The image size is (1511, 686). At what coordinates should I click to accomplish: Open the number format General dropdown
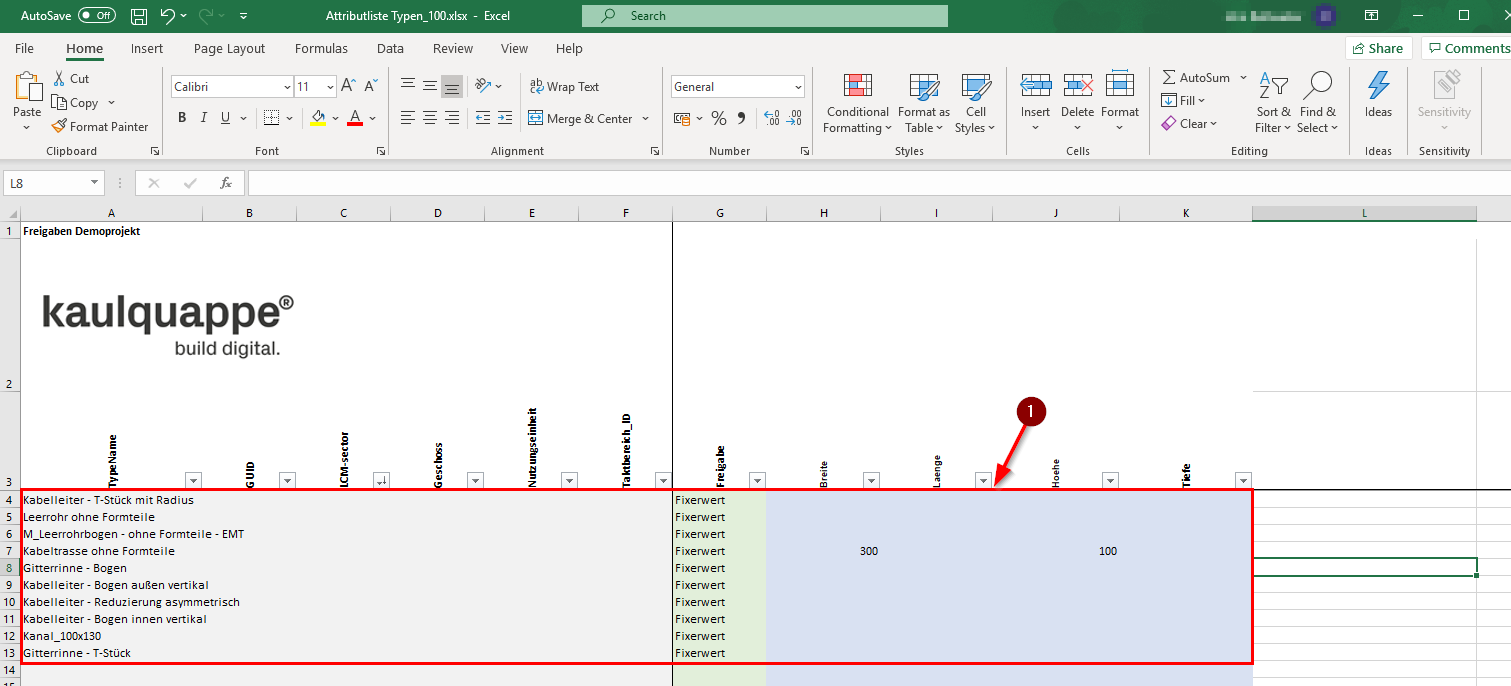[798, 87]
